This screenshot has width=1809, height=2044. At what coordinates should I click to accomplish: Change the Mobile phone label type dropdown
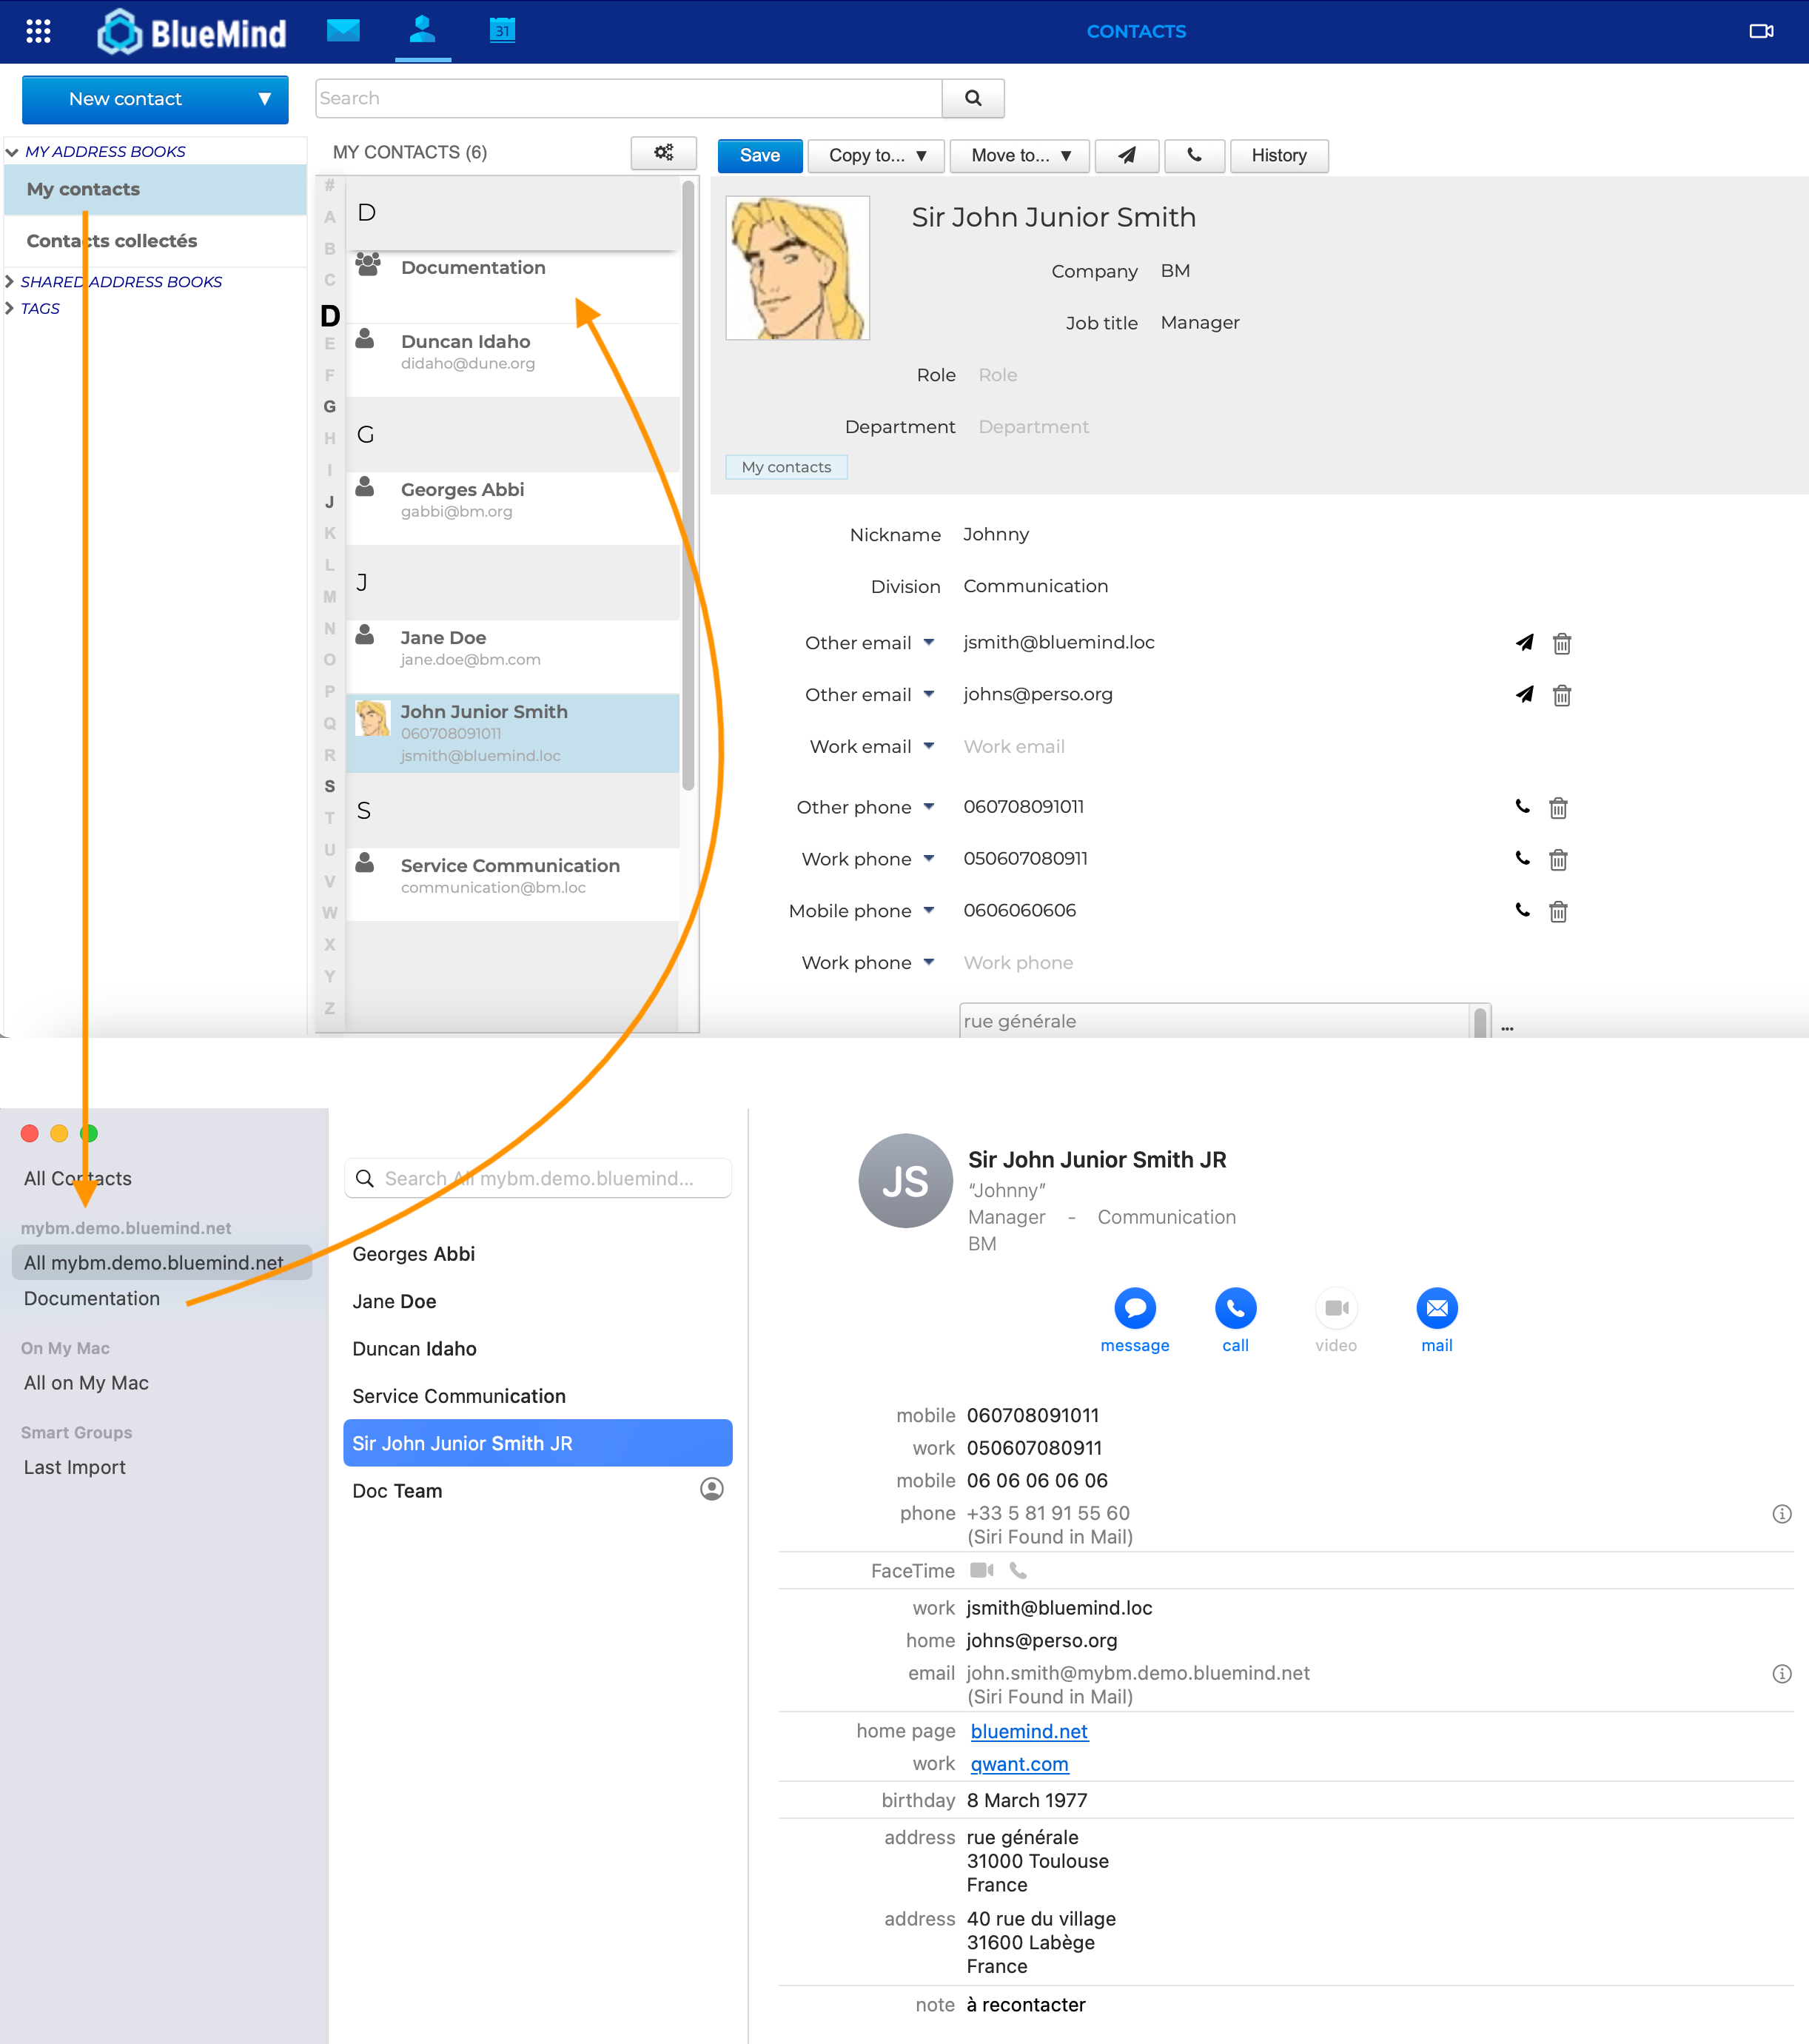point(928,910)
